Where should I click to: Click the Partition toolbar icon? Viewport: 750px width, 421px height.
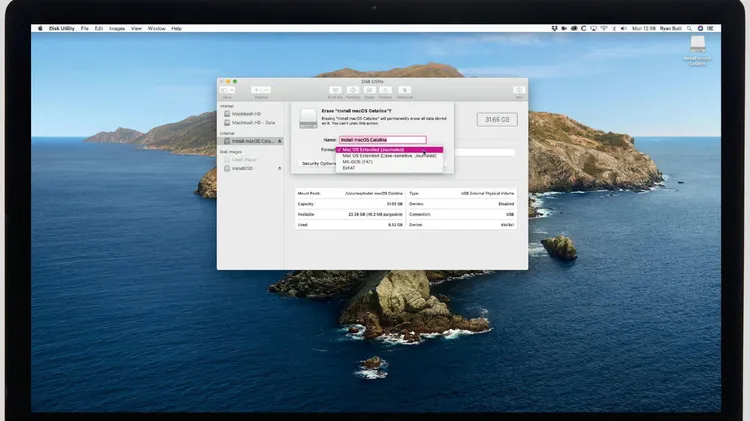pyautogui.click(x=352, y=91)
